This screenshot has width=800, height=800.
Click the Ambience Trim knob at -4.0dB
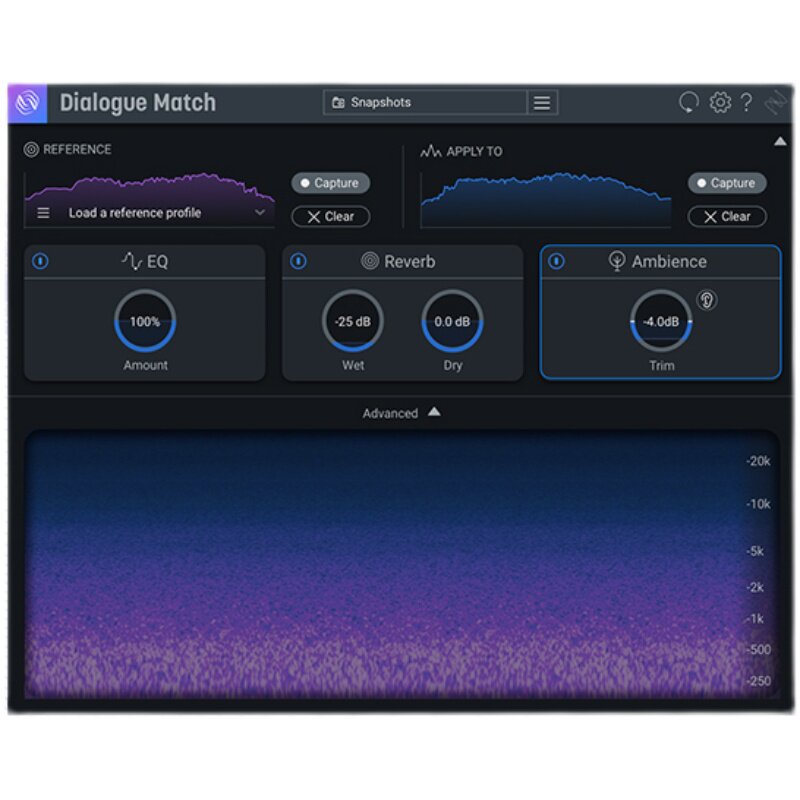(x=661, y=321)
